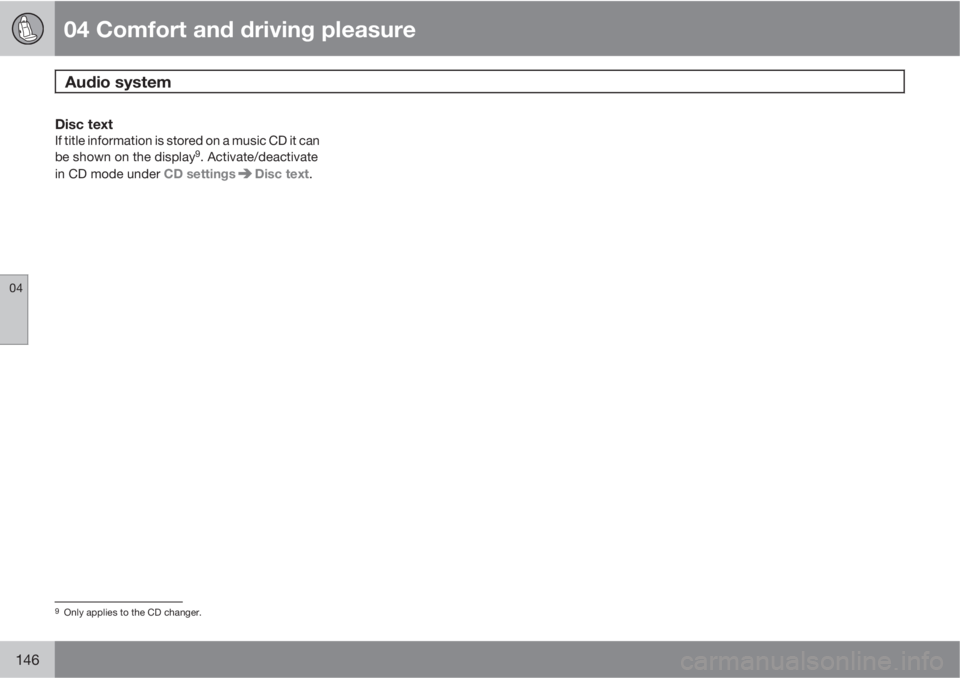
Task: Click the grey 'Disc text' menu reference
Action: coord(282,174)
